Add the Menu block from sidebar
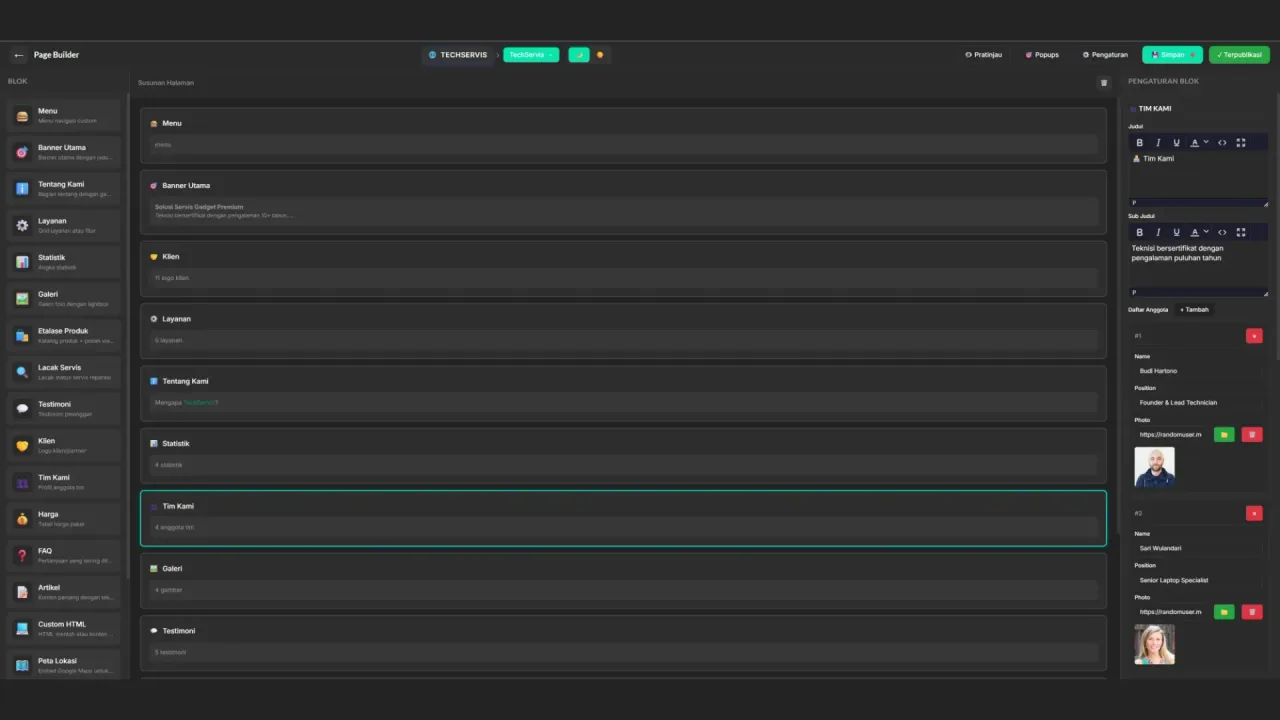 pos(64,116)
